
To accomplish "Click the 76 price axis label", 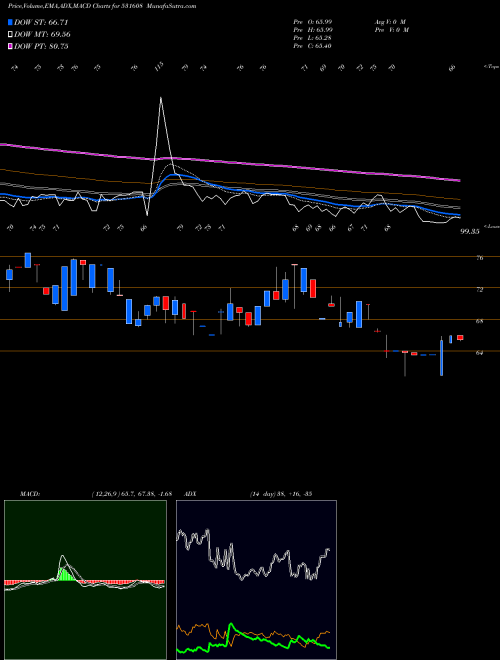I will coord(479,258).
